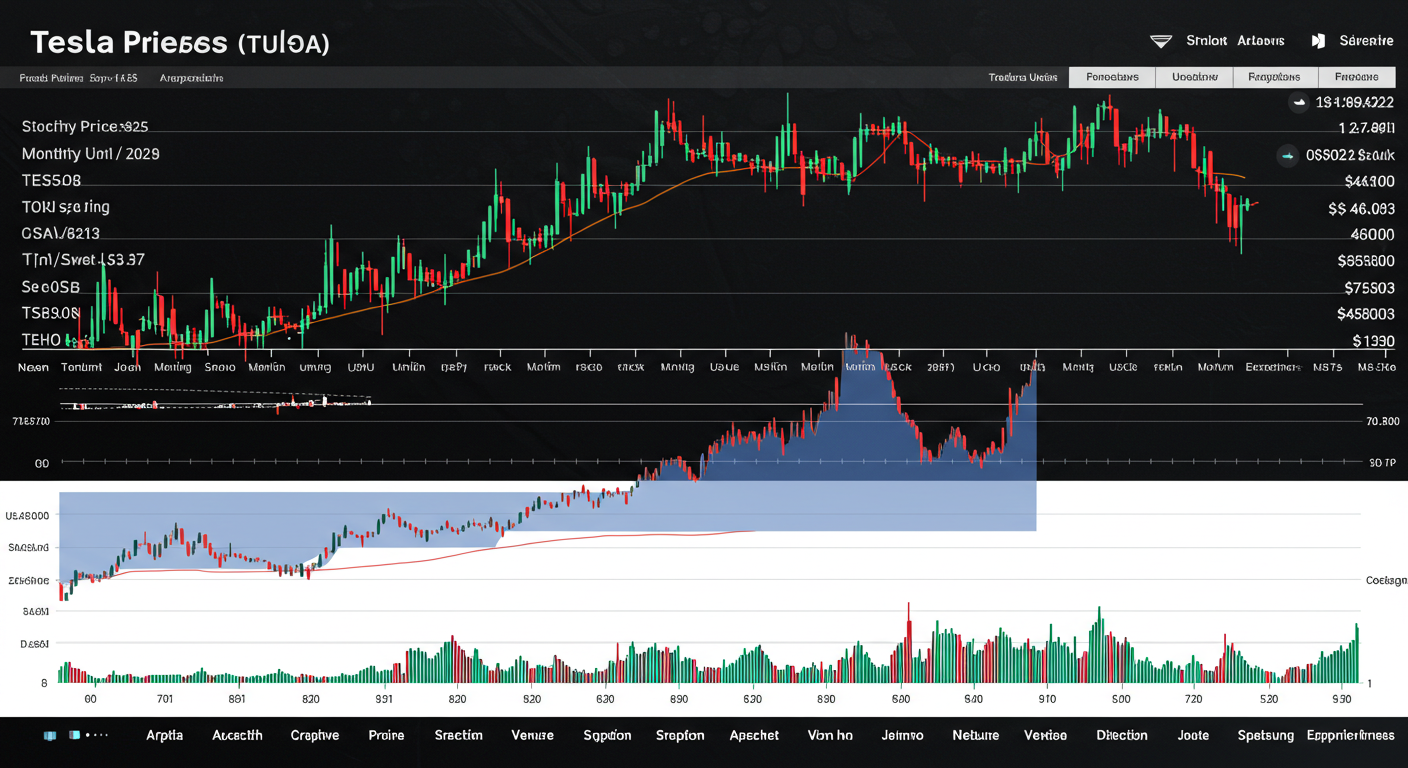Select the Porootans tab
This screenshot has height=768, width=1408.
(x=1112, y=77)
